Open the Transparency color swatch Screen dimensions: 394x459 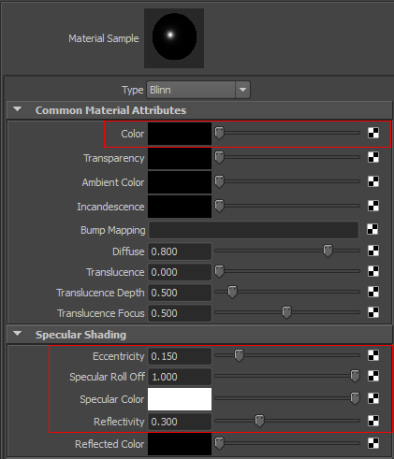(x=180, y=158)
